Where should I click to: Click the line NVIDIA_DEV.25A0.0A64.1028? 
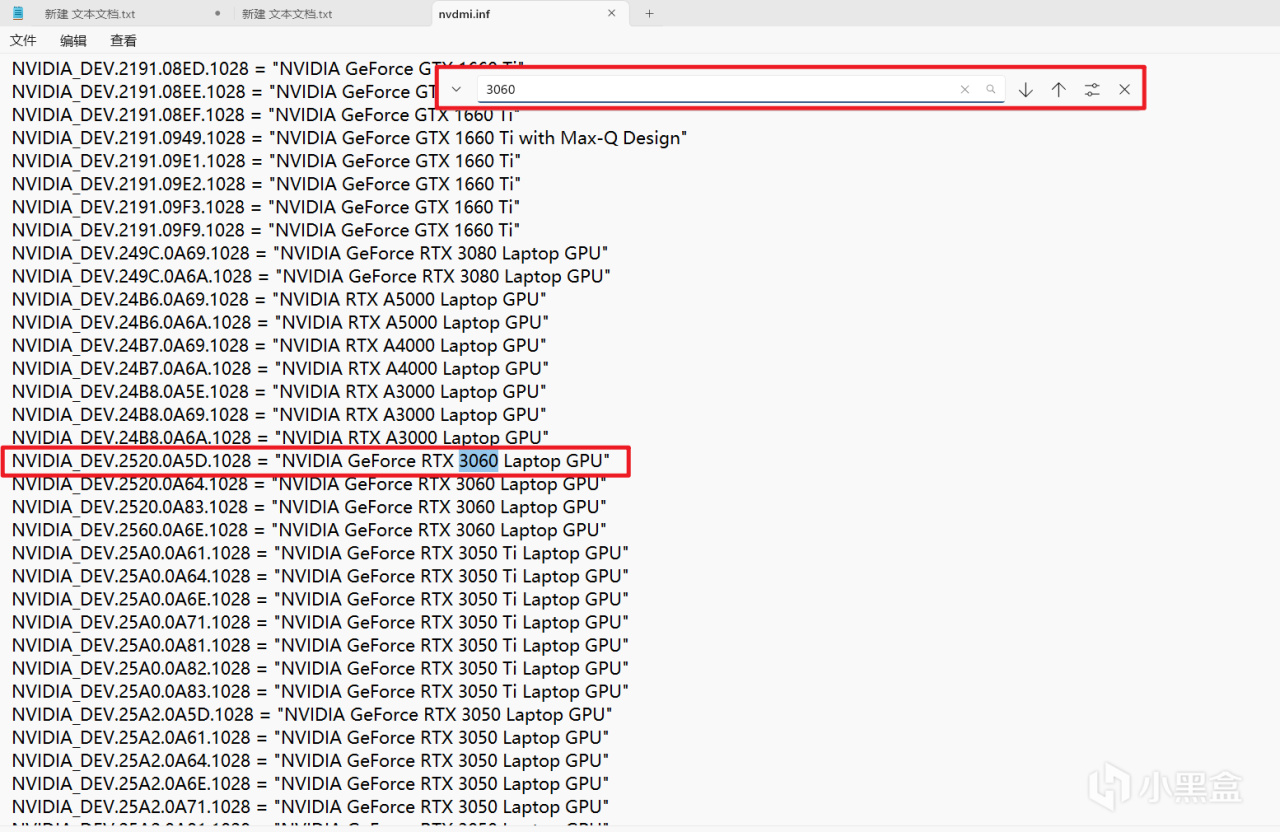(x=320, y=576)
